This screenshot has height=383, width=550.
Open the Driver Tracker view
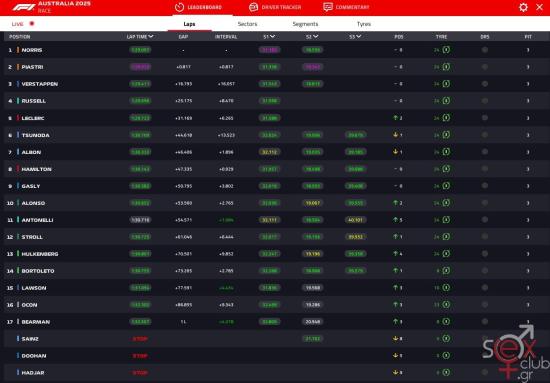[x=275, y=7]
